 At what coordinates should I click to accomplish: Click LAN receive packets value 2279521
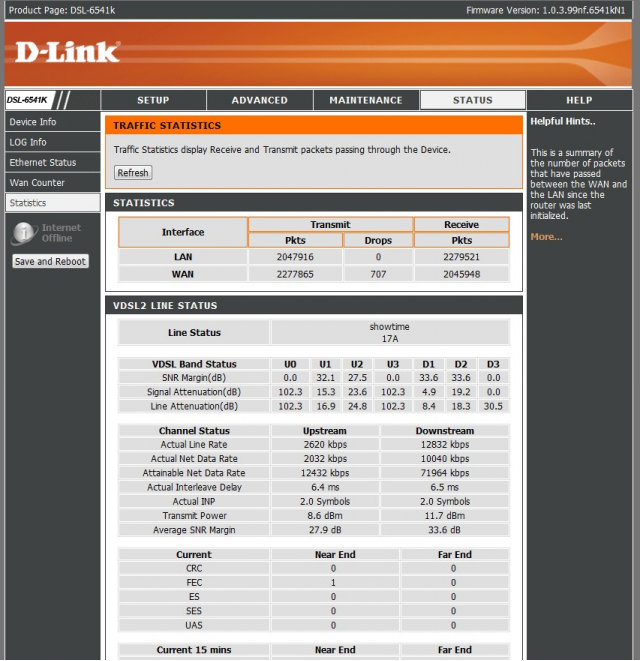click(462, 257)
